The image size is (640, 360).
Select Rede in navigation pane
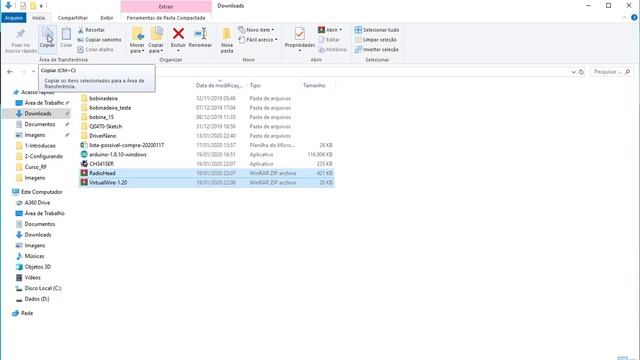(x=27, y=313)
